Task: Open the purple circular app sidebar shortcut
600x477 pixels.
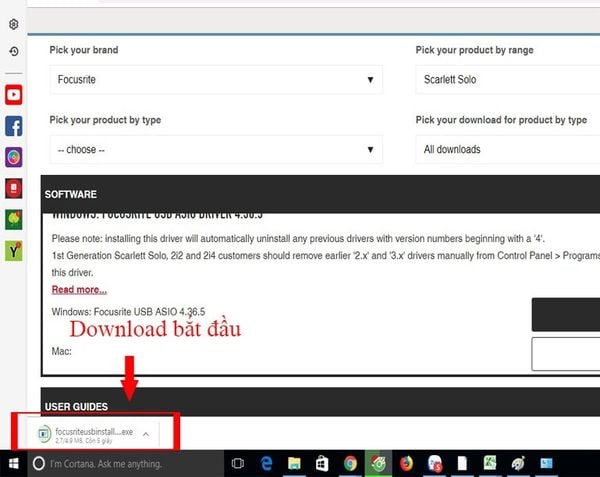Action: pos(14,157)
